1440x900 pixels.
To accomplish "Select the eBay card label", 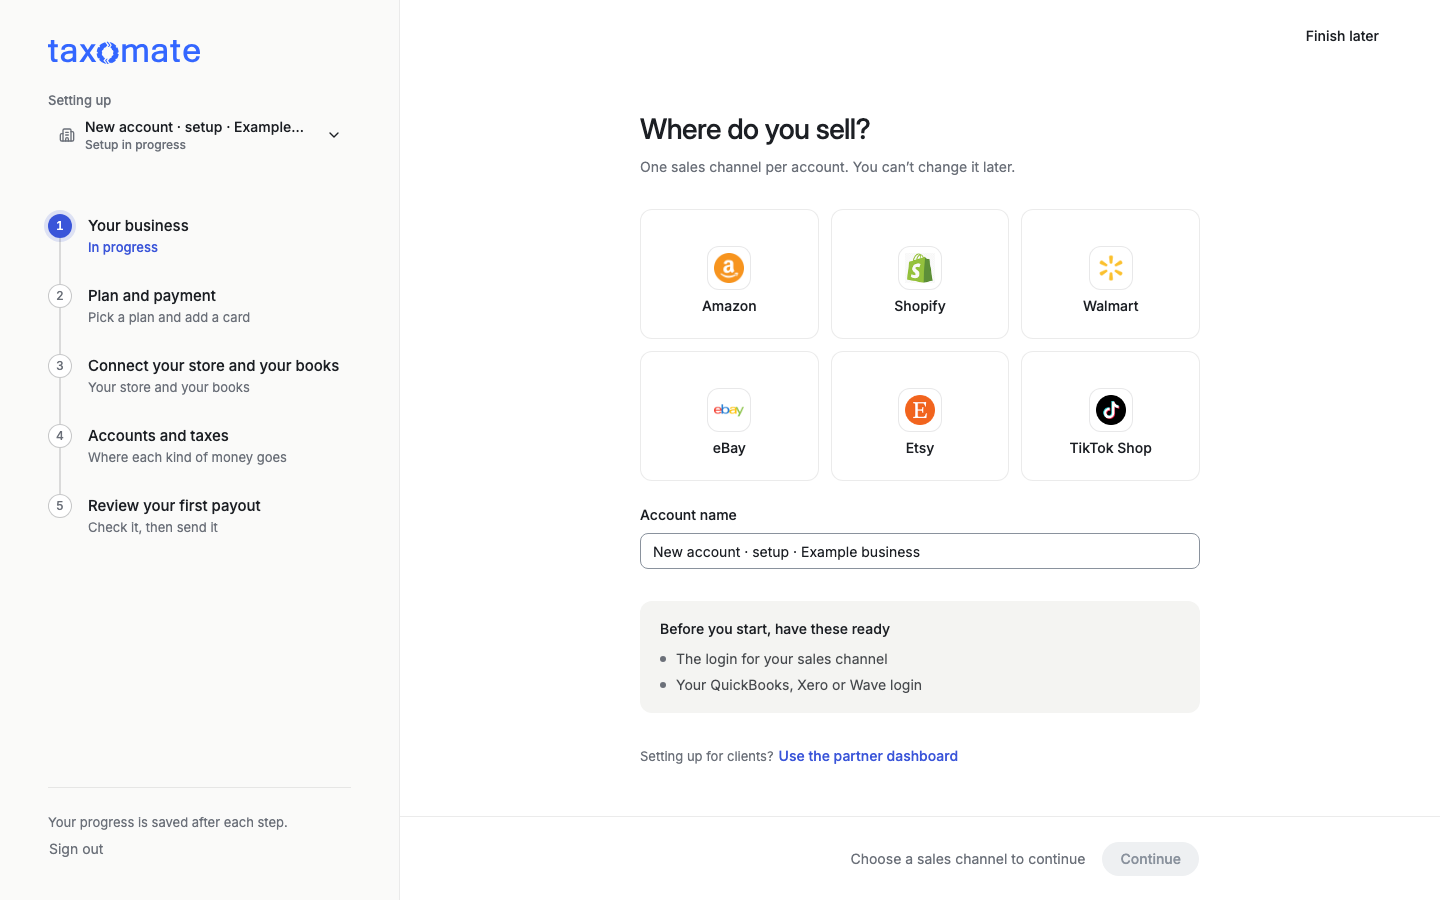I will (x=729, y=448).
